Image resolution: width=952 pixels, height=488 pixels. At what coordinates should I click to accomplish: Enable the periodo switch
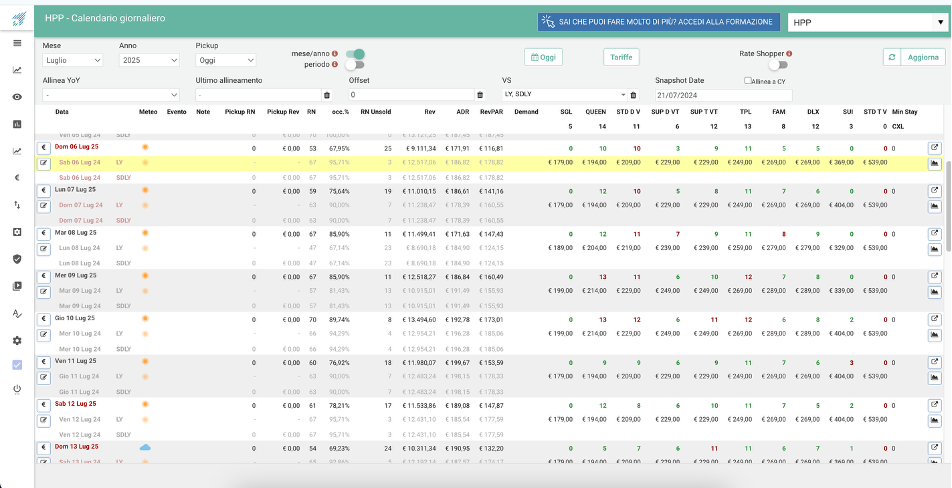354,65
